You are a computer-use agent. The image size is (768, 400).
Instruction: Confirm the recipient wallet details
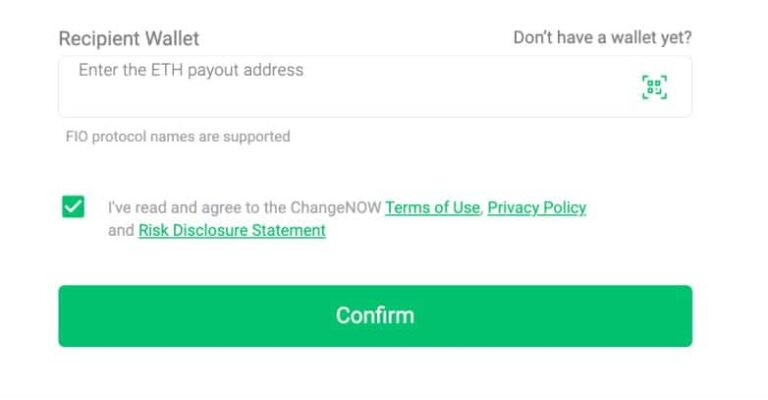(375, 316)
